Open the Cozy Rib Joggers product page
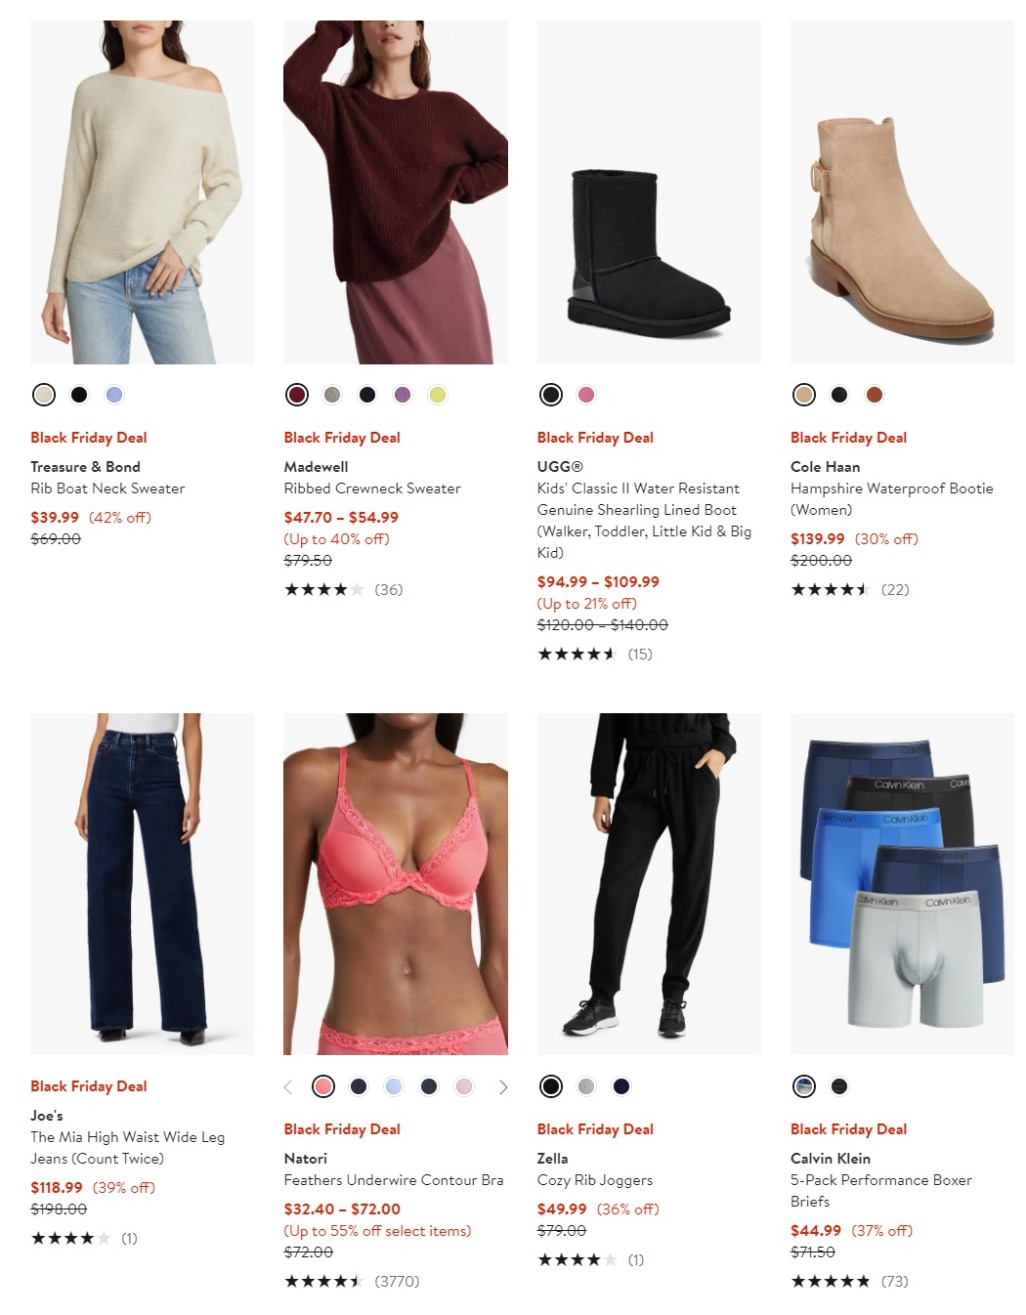Screen dimensions: 1026x1315 (595, 1181)
